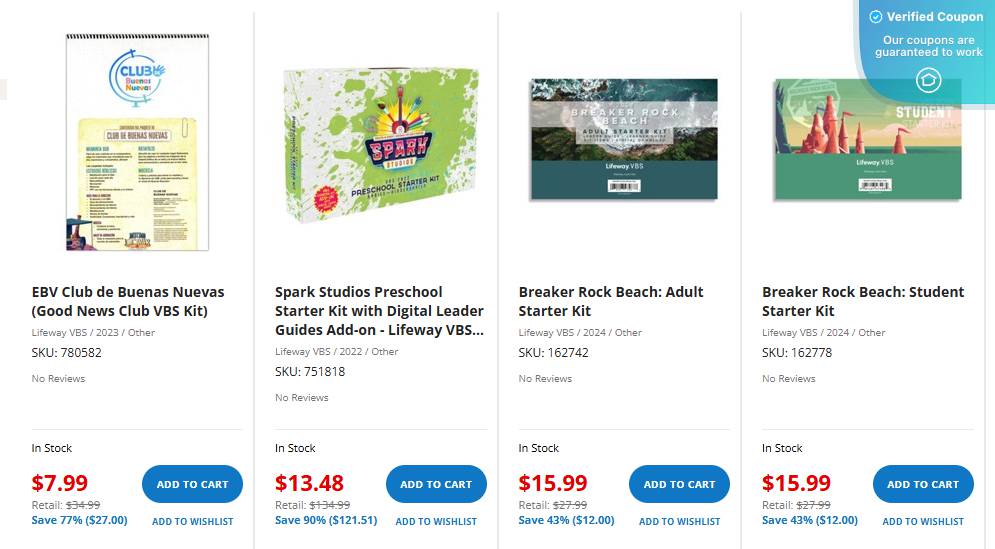Click the coupon badge circle icon
The width and height of the screenshot is (995, 549).
[x=929, y=81]
